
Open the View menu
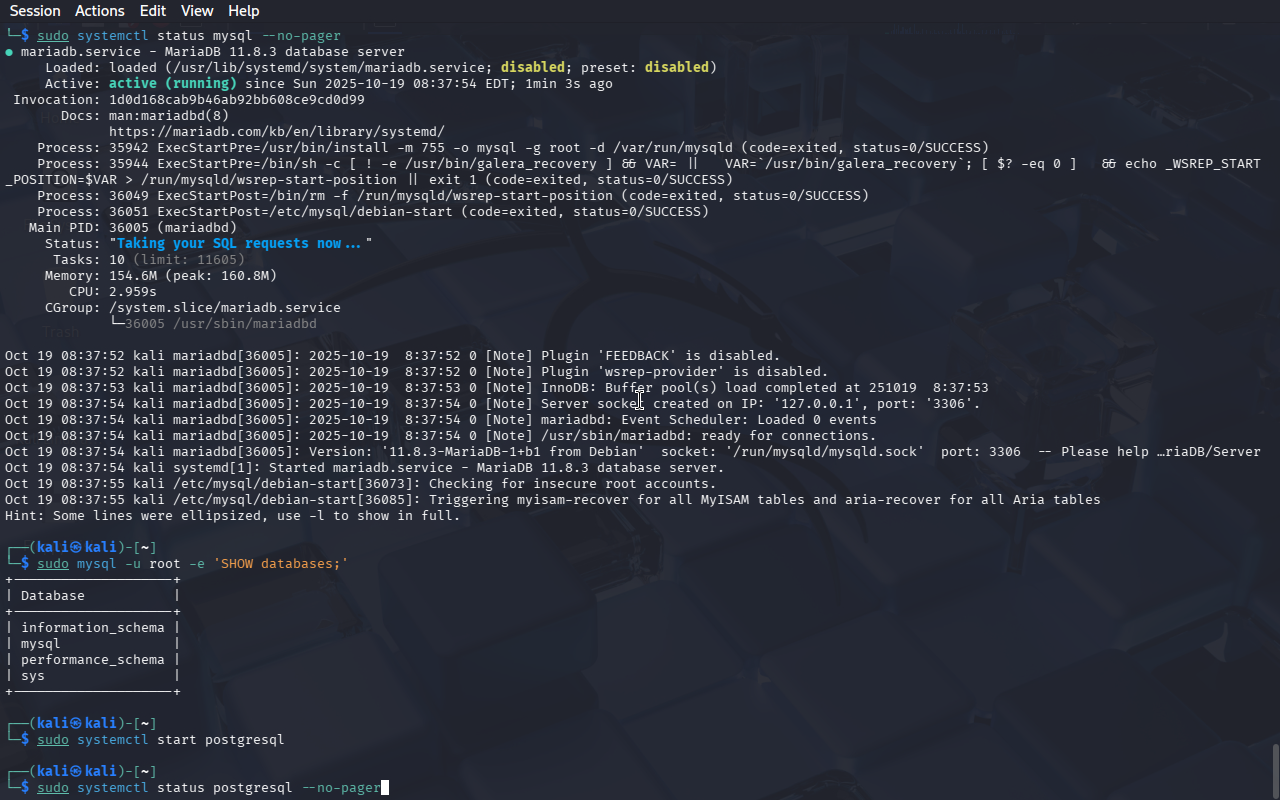tap(197, 11)
